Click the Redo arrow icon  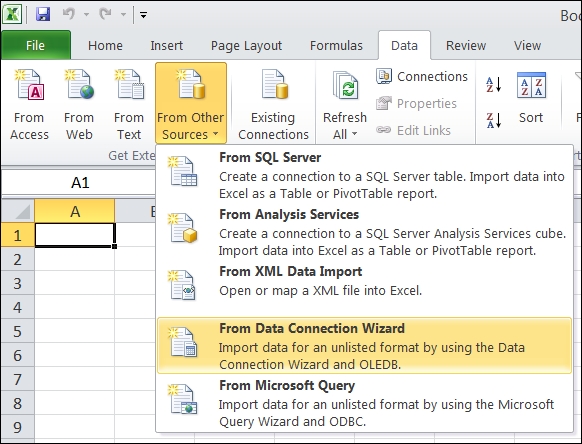(106, 14)
